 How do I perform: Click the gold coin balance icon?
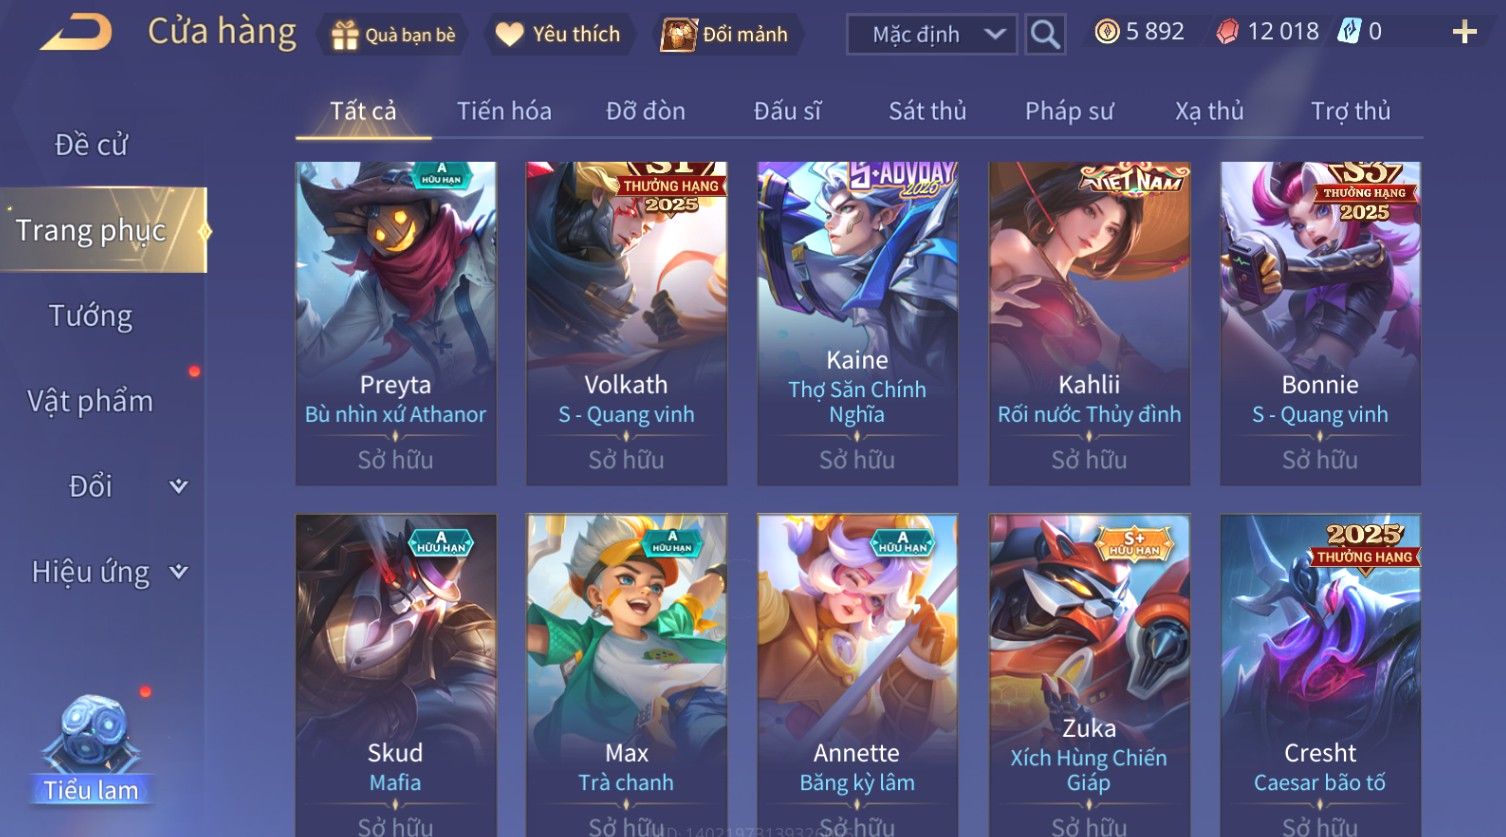[1106, 32]
